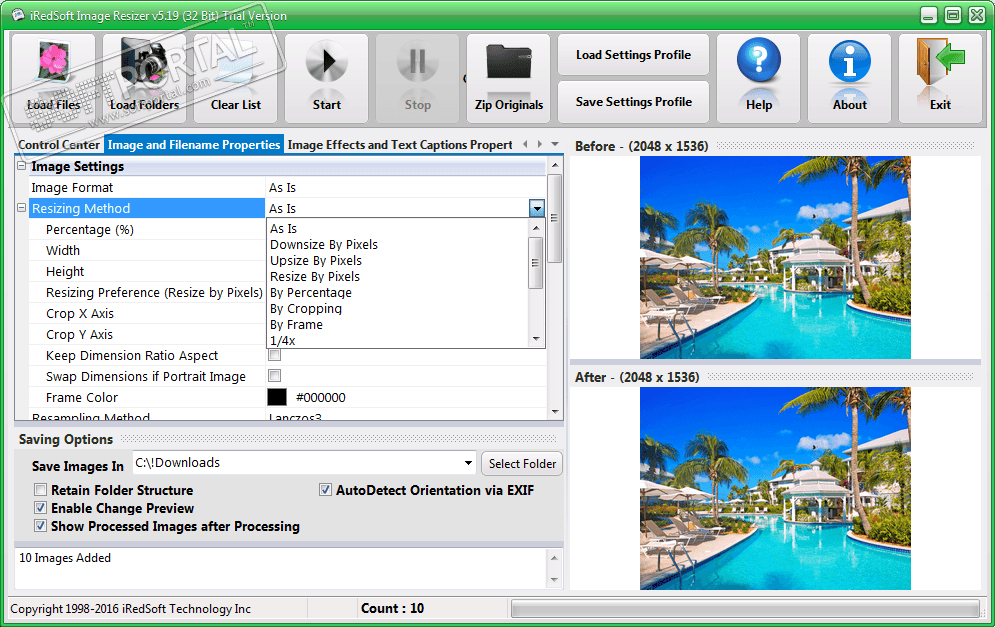Click the tab scroll left arrow
Screen dimensions: 995x627
tap(525, 144)
